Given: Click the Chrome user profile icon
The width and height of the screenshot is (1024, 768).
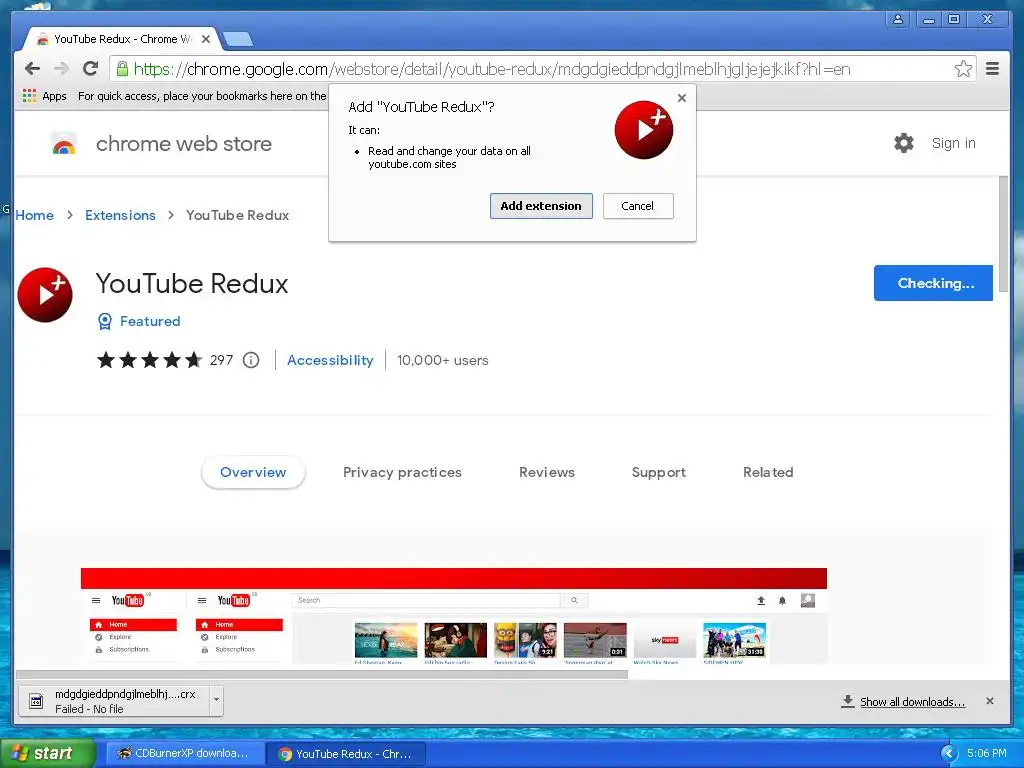Looking at the screenshot, I should [898, 19].
